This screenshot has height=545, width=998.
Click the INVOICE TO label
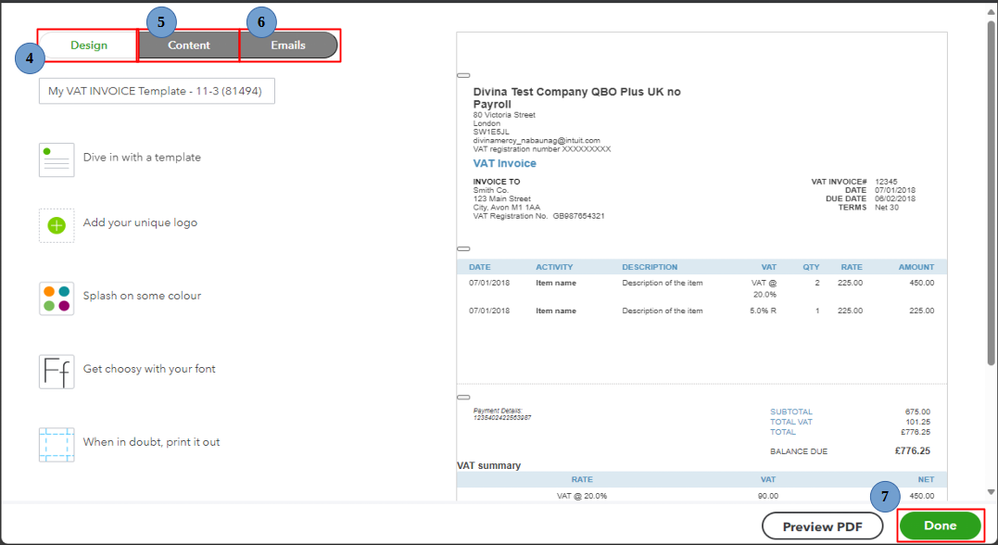(x=496, y=181)
